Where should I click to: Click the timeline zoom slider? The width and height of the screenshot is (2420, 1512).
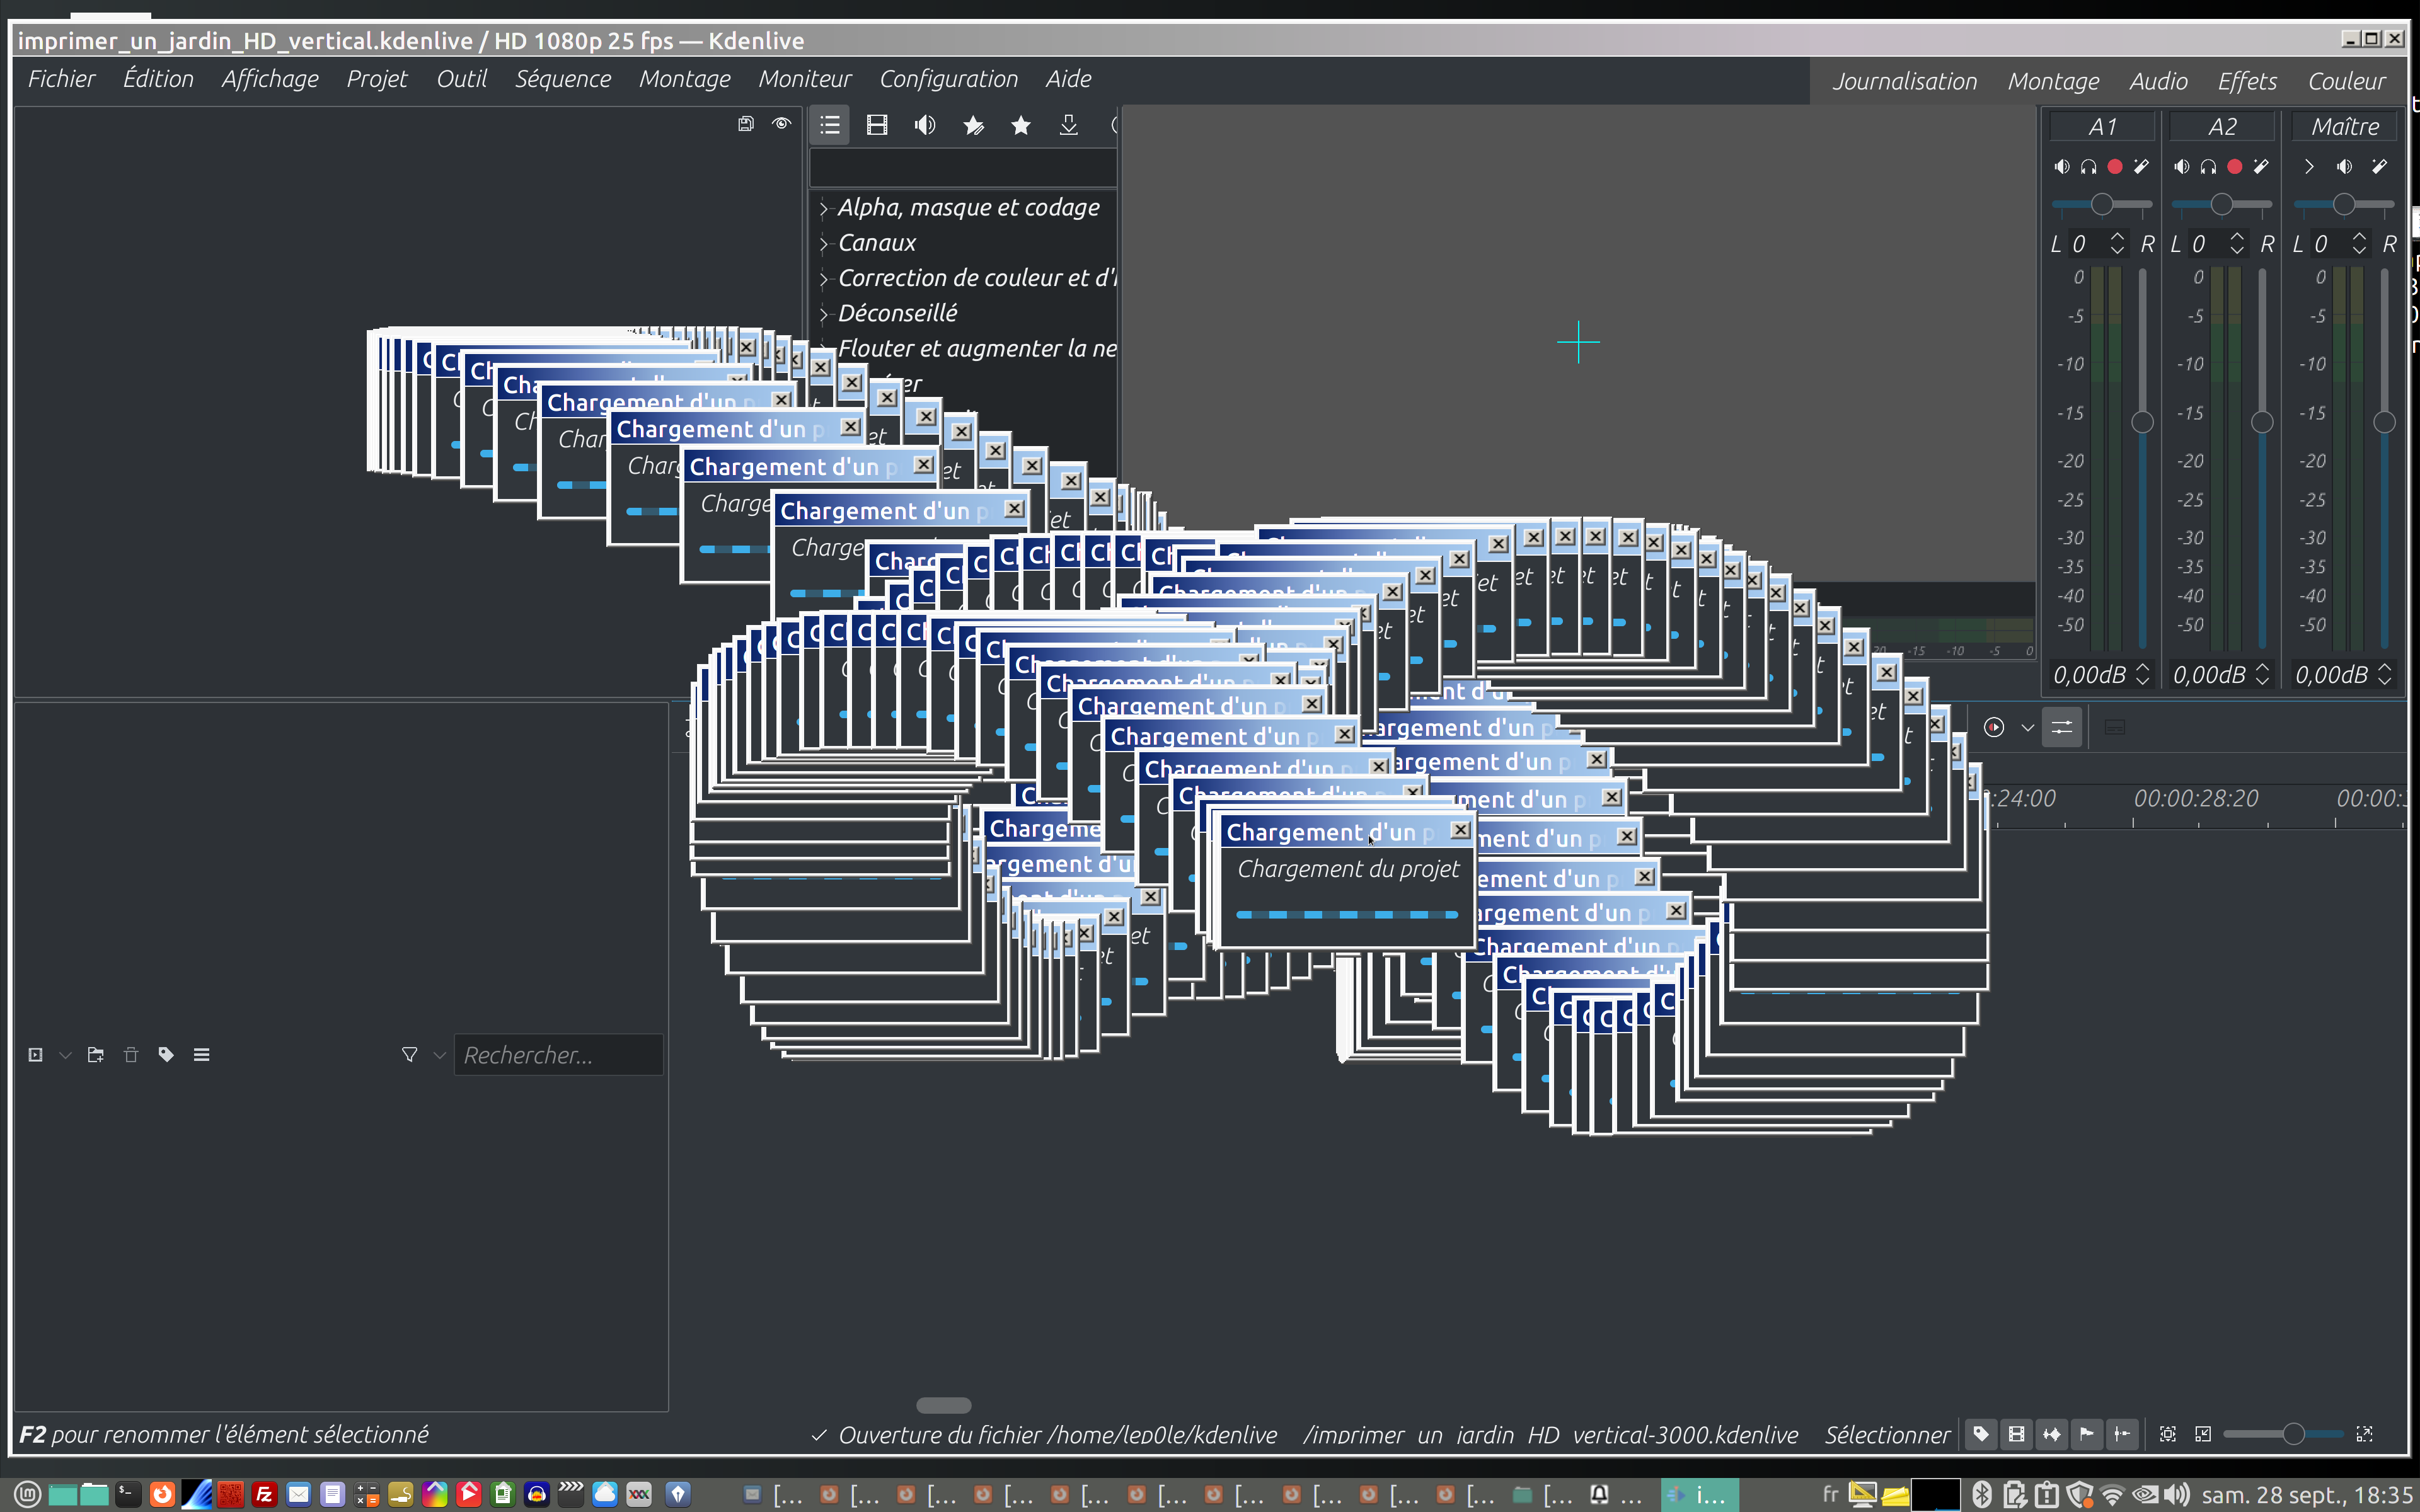click(x=2293, y=1434)
